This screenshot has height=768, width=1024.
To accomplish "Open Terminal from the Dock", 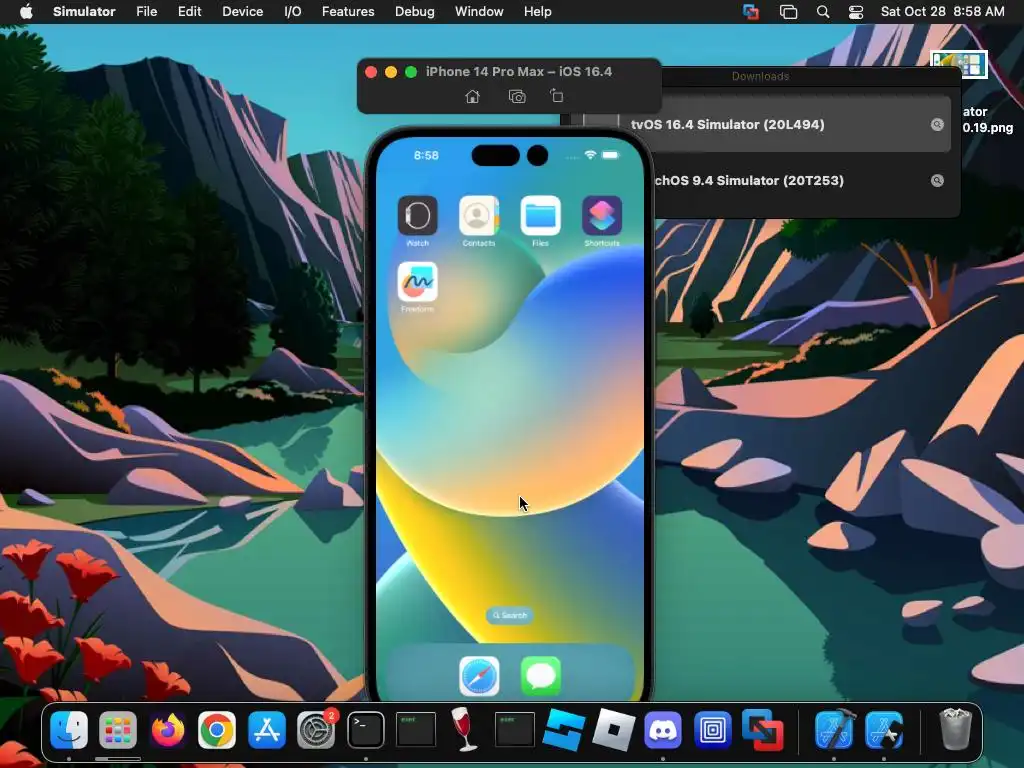I will click(x=366, y=729).
